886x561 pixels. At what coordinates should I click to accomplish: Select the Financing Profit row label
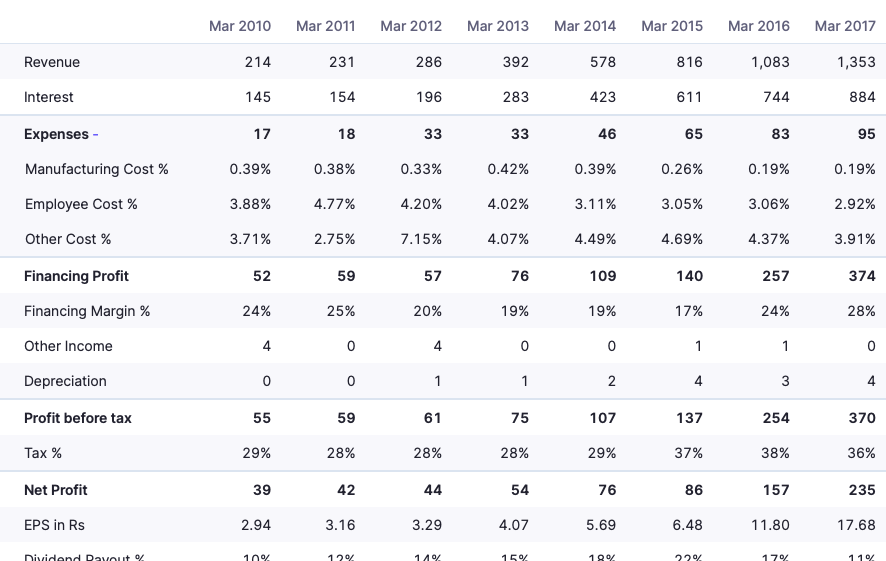click(x=76, y=276)
